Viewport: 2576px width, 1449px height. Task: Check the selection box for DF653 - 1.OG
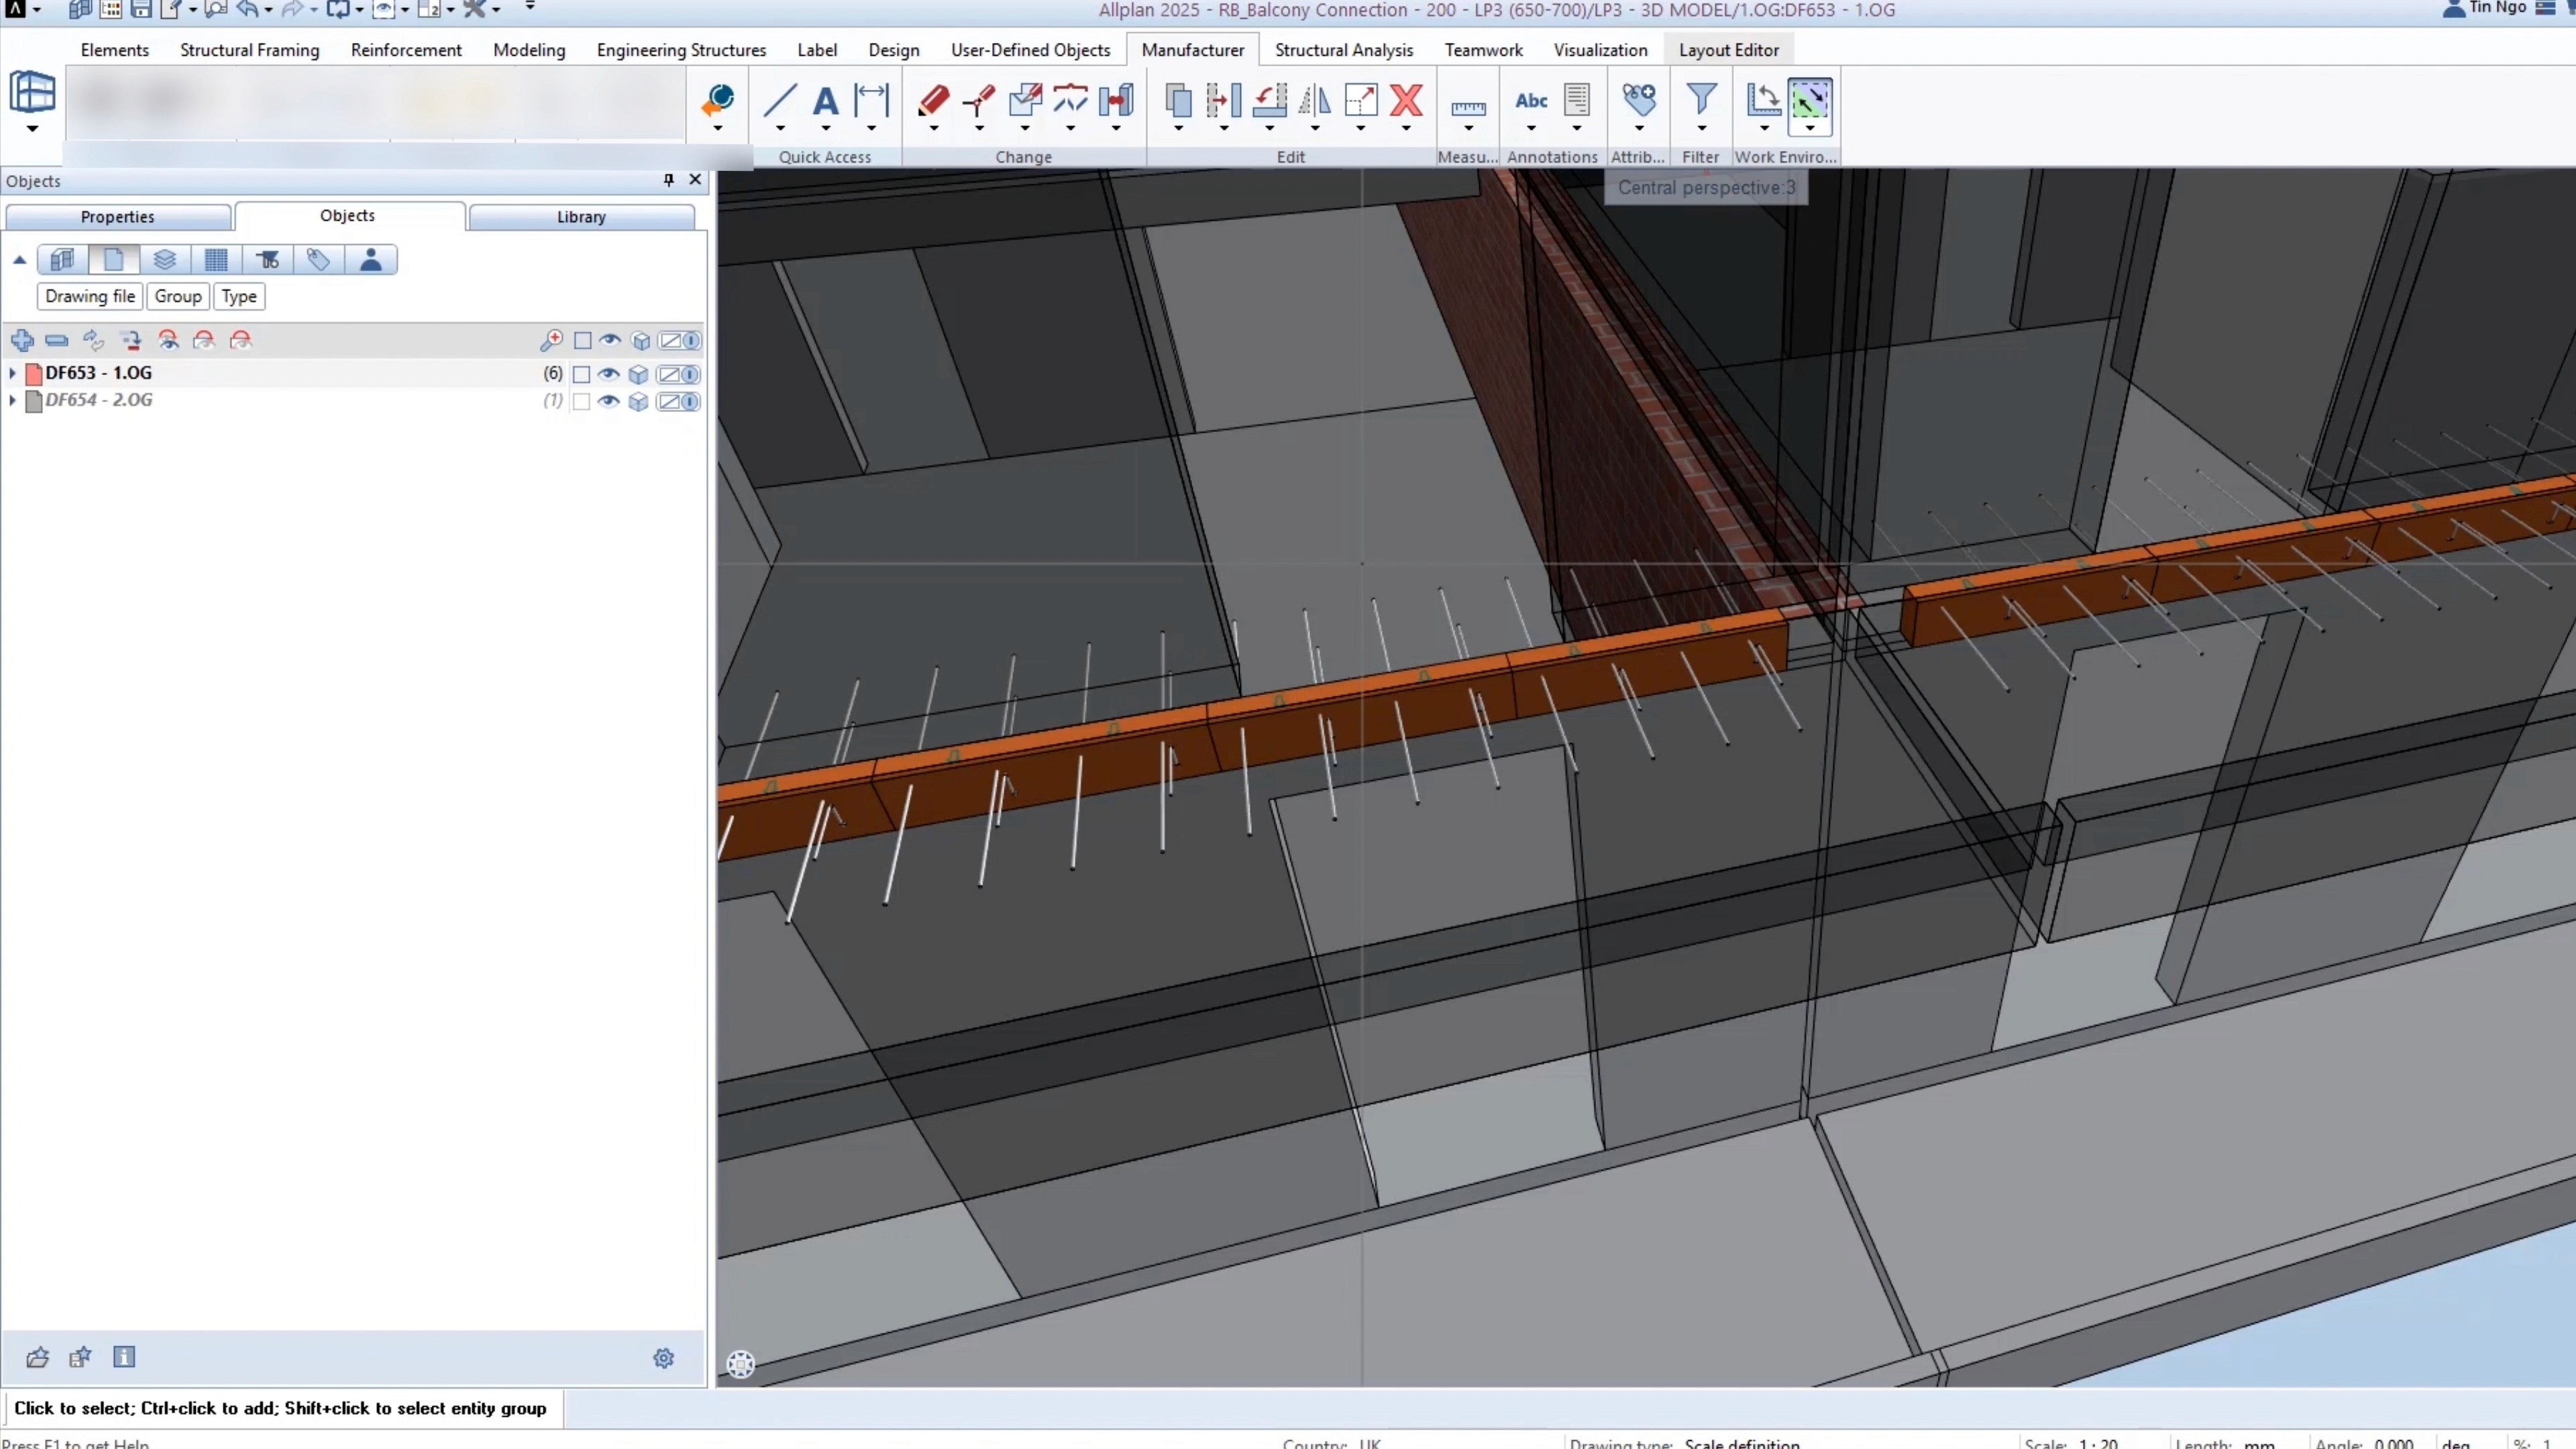pos(581,374)
